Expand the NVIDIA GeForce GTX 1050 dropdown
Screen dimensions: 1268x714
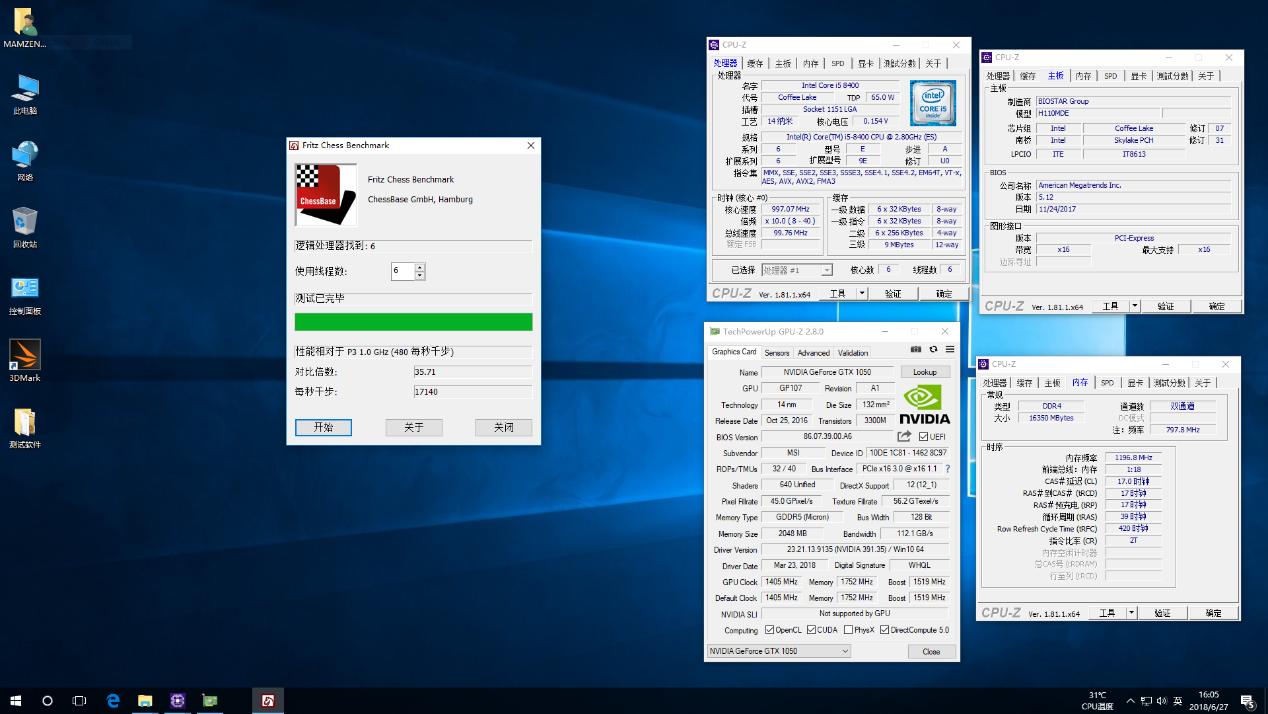coord(844,651)
